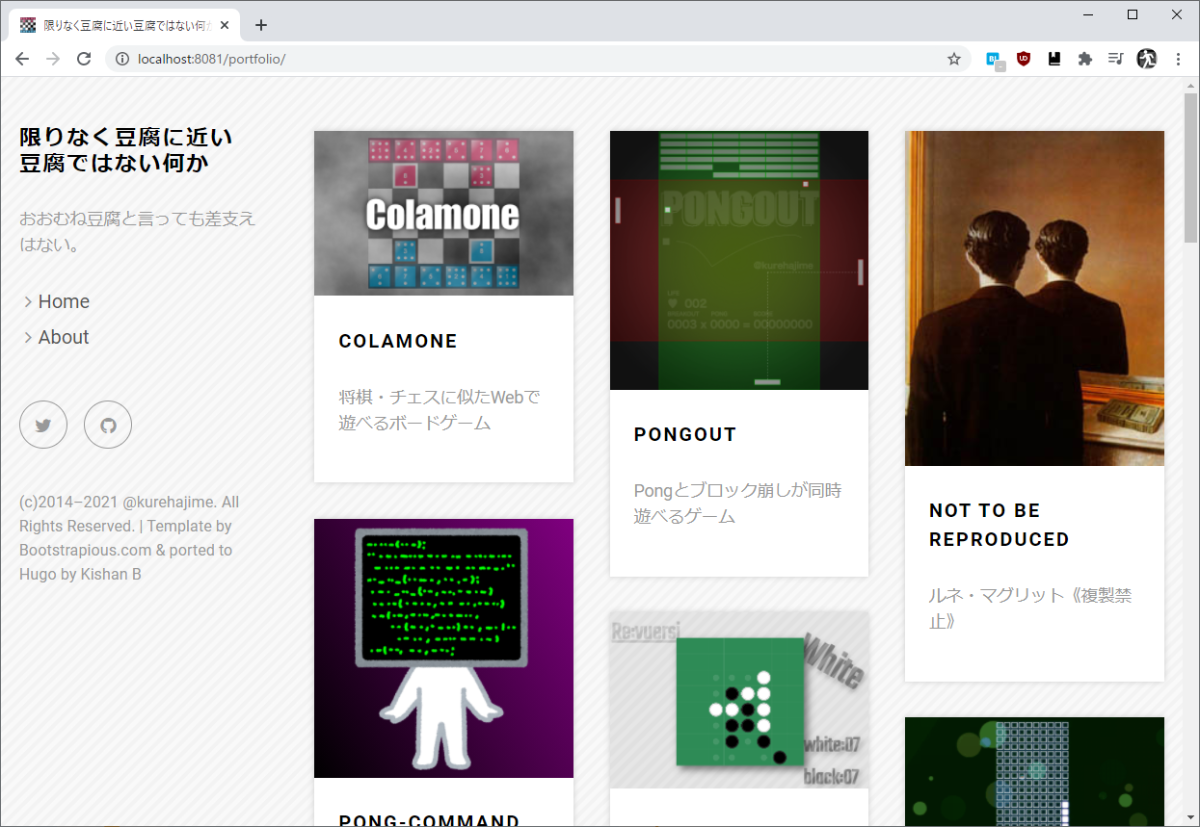Open the Chrome profile avatar
Image resolution: width=1200 pixels, height=827 pixels.
tap(1147, 59)
